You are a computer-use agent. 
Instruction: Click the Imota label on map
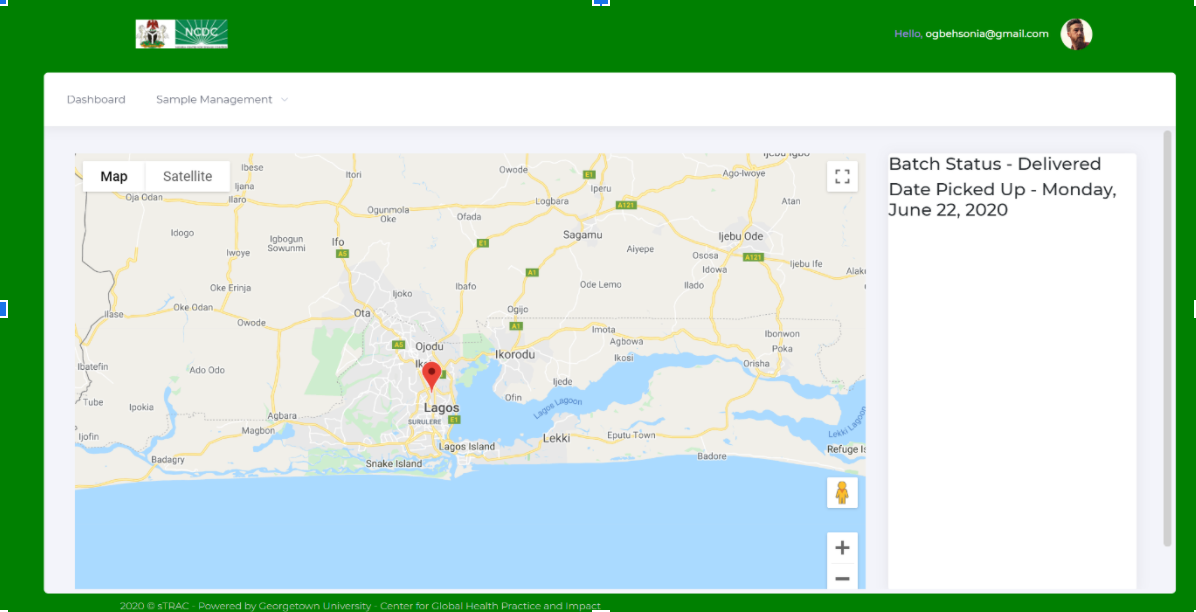(x=603, y=330)
